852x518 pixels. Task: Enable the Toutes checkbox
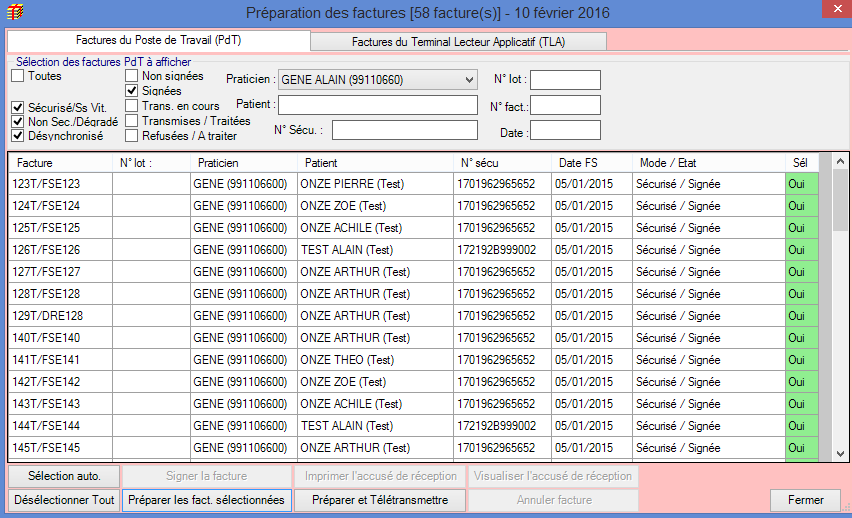(18, 76)
